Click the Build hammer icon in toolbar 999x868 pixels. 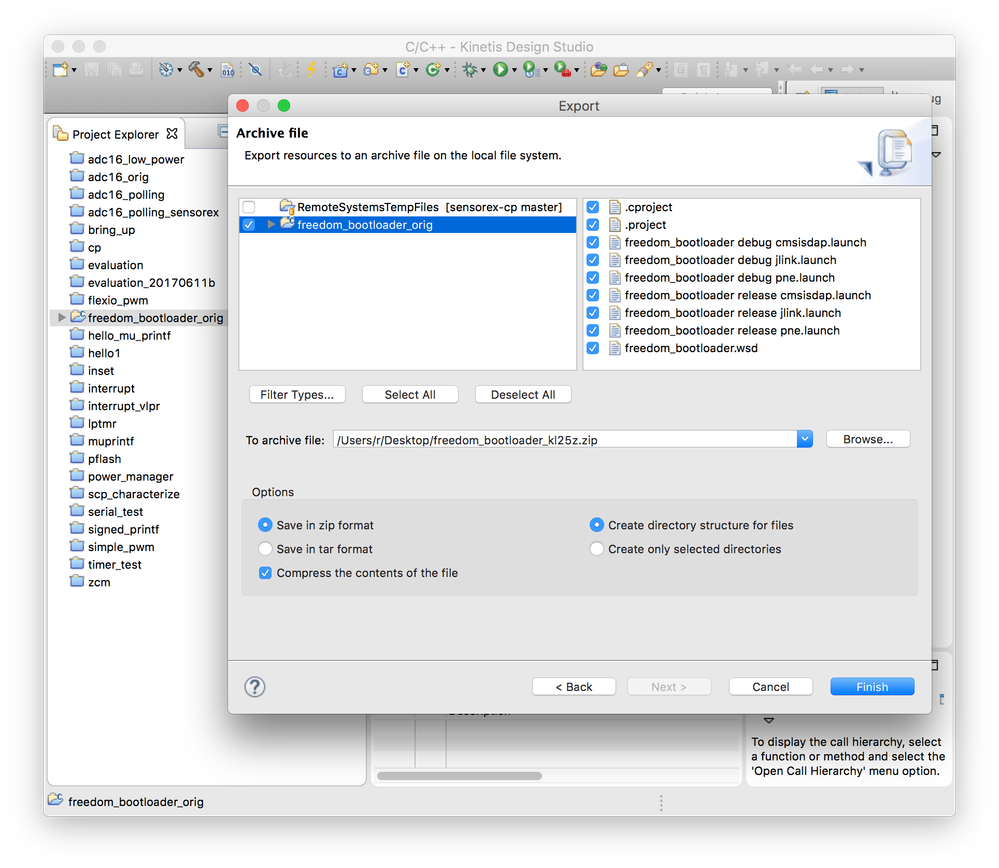[x=196, y=69]
